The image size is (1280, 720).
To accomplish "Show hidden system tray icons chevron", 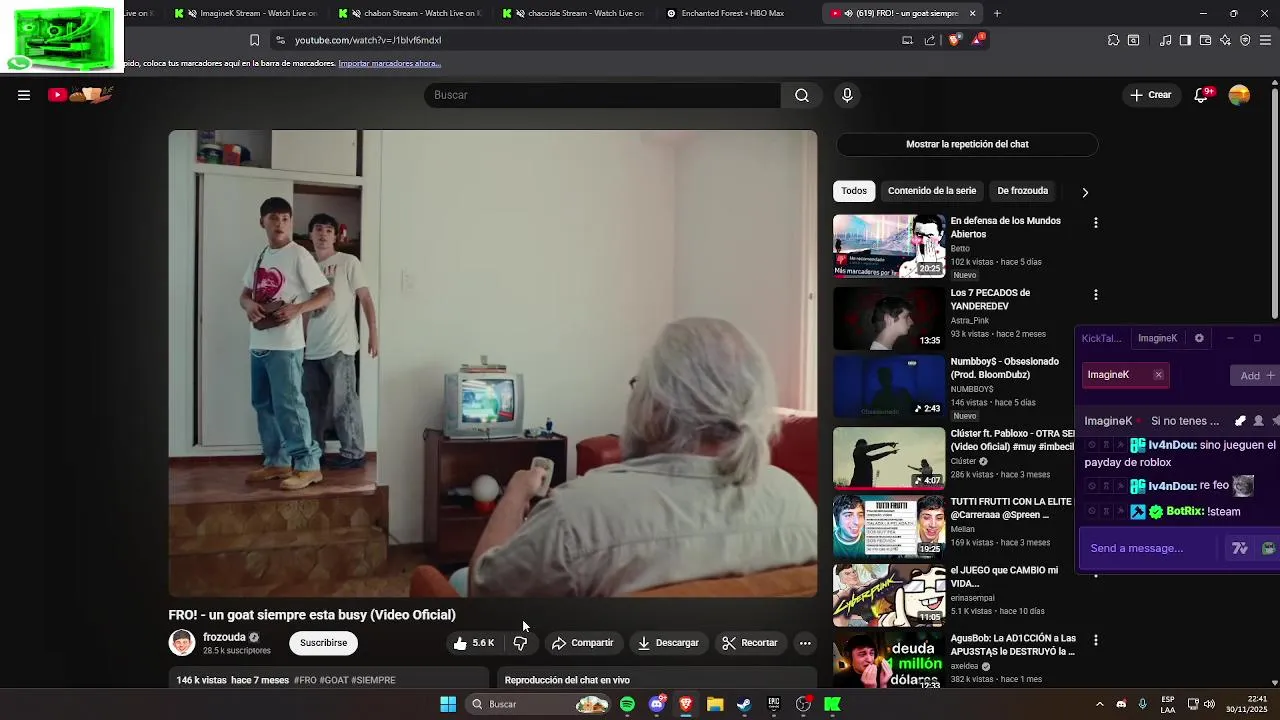I will point(1099,704).
